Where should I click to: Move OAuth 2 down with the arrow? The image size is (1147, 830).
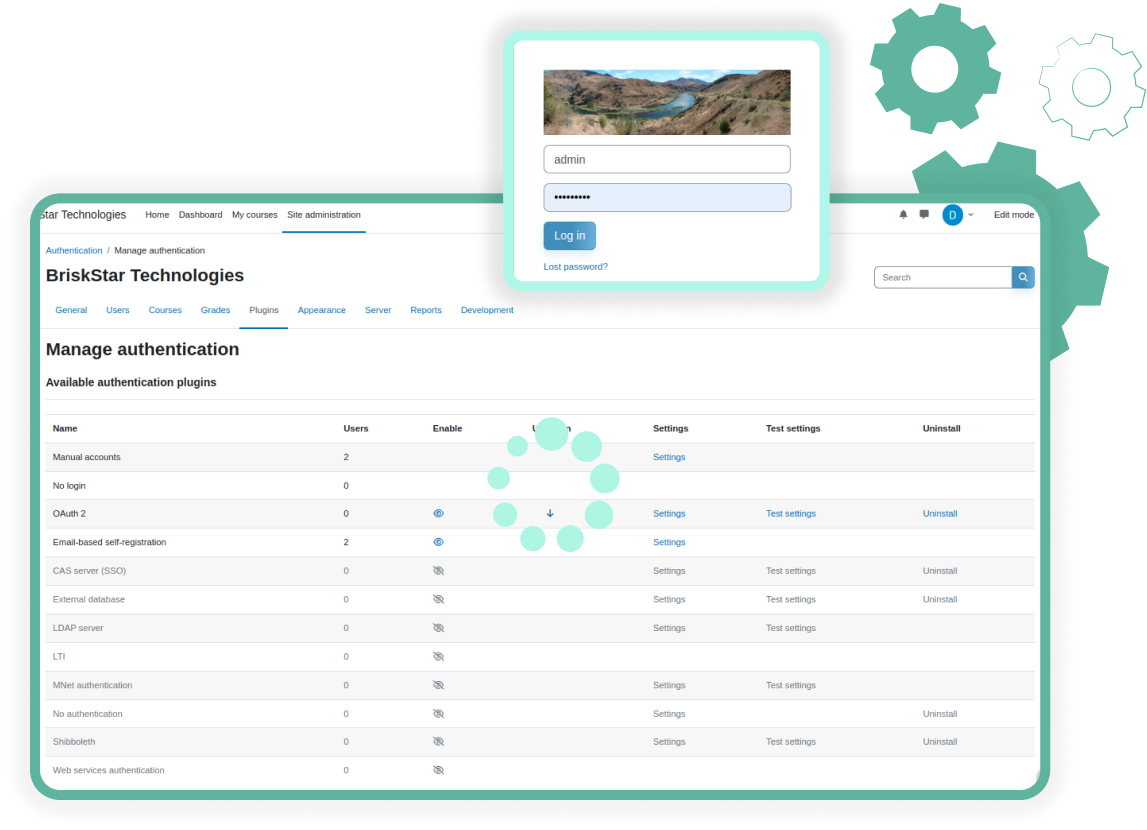coord(550,513)
